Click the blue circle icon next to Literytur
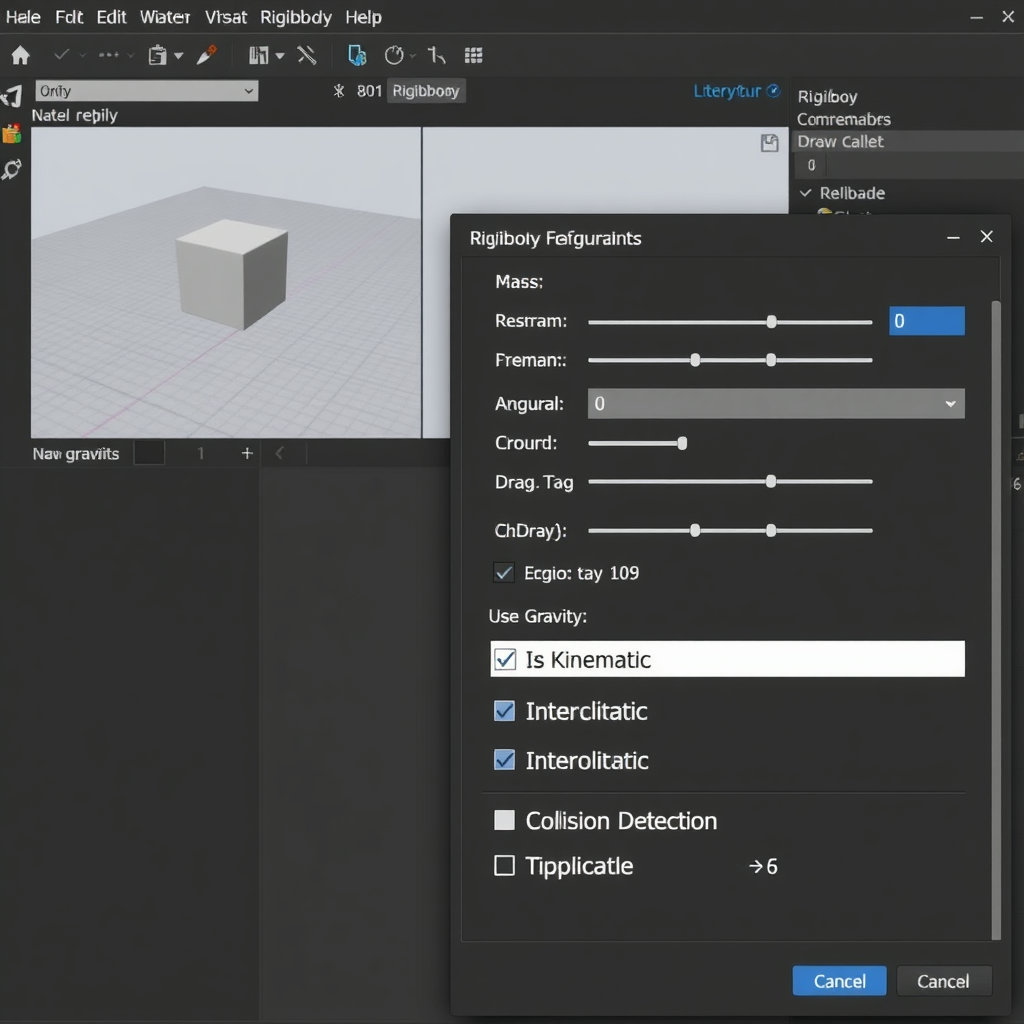The width and height of the screenshot is (1024, 1024). (773, 91)
